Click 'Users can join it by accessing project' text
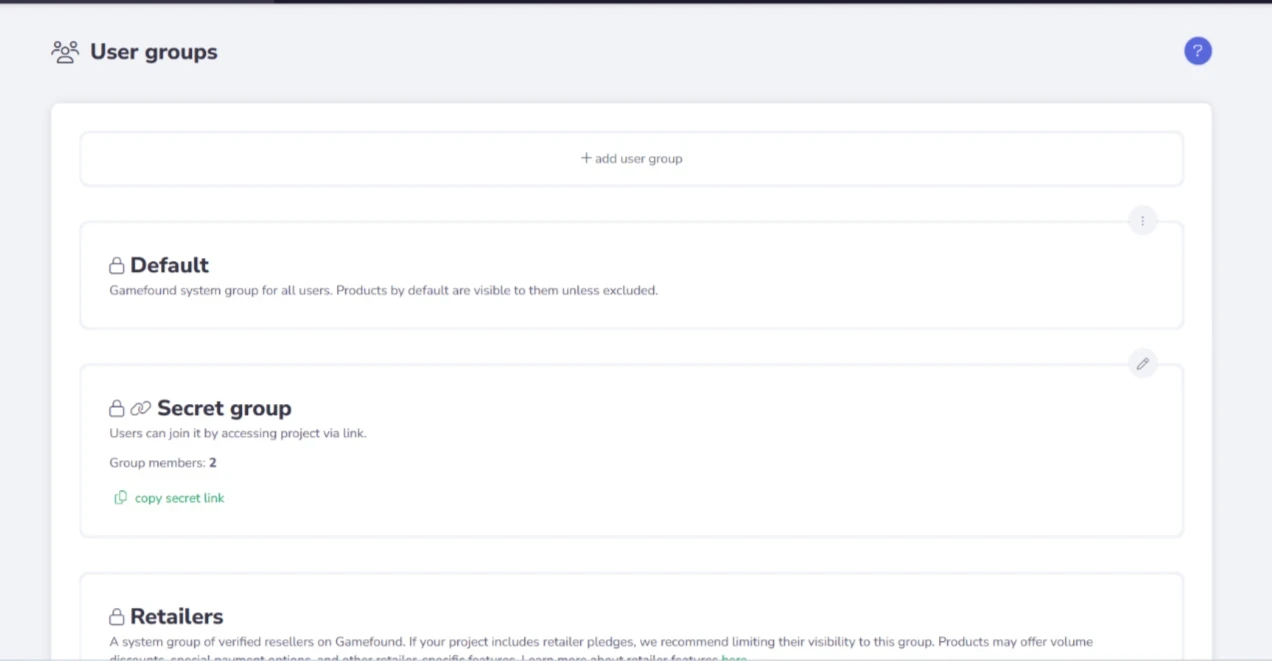 (x=238, y=434)
